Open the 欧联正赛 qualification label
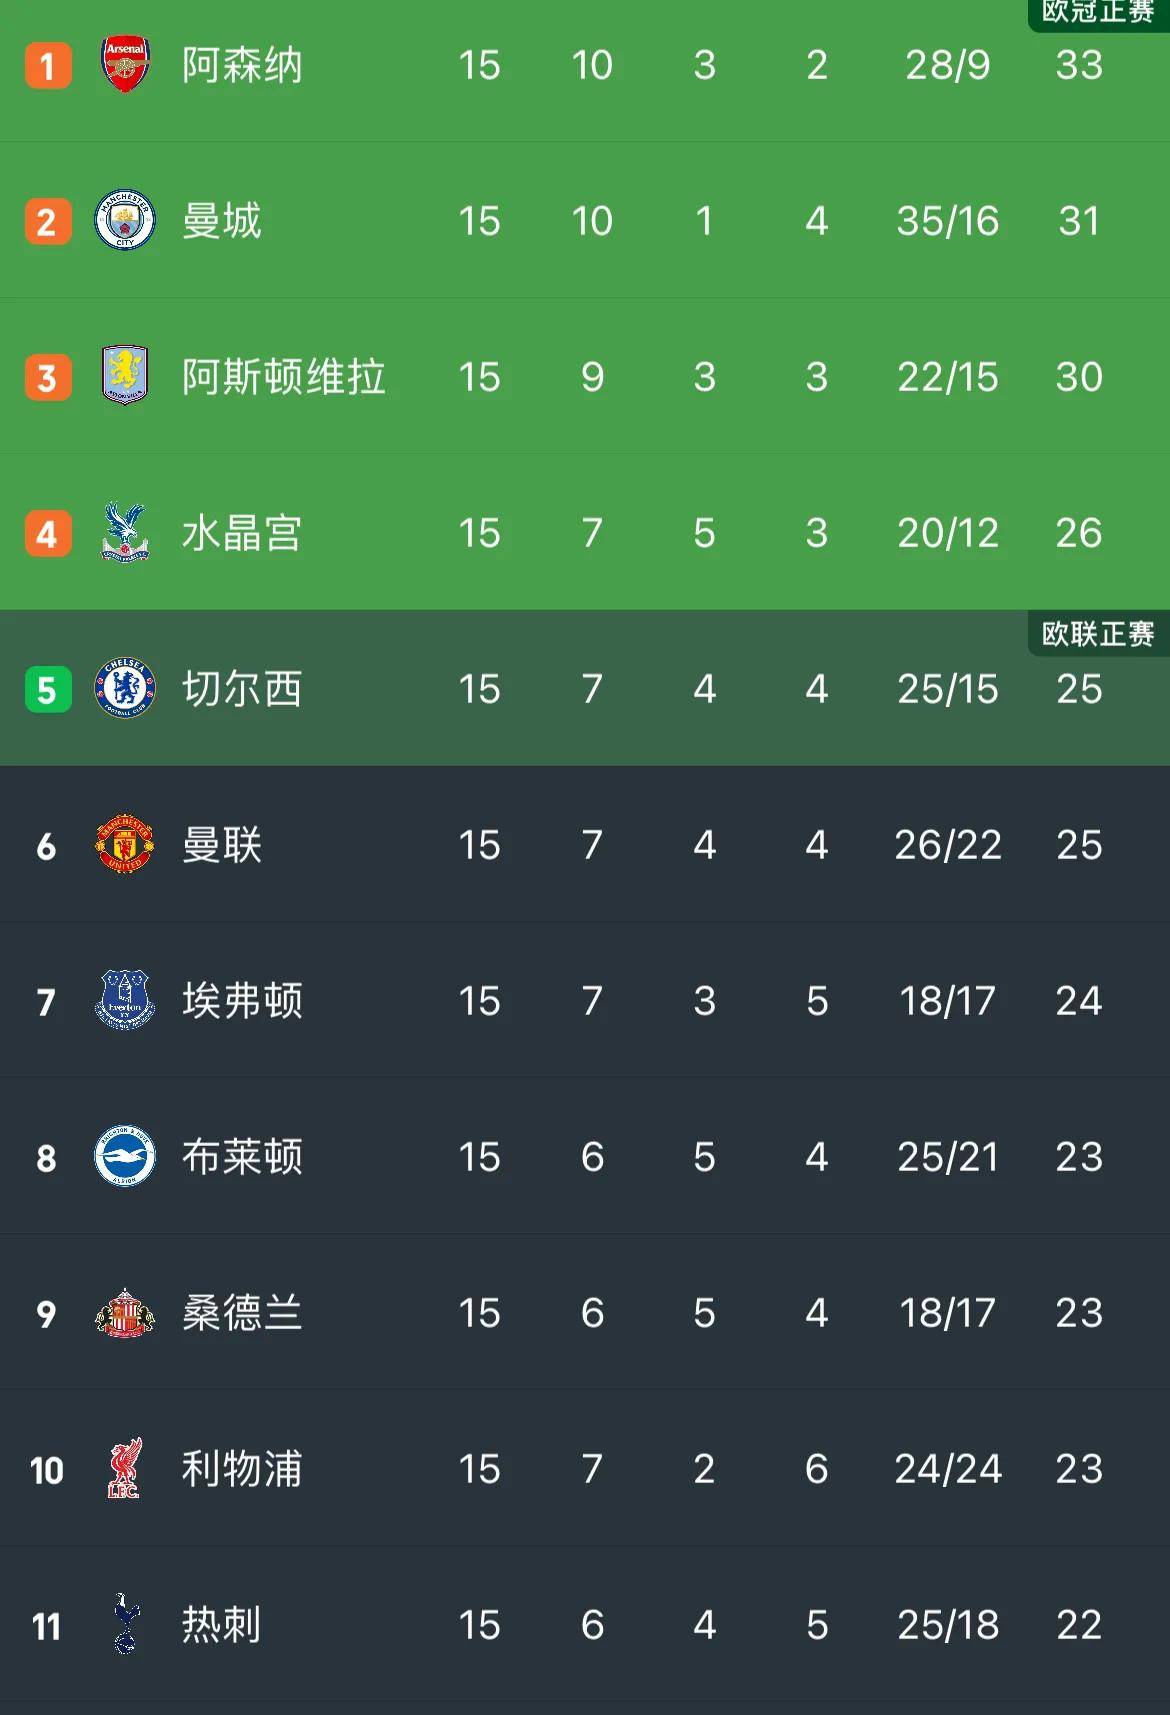1170x1715 pixels. click(1097, 633)
